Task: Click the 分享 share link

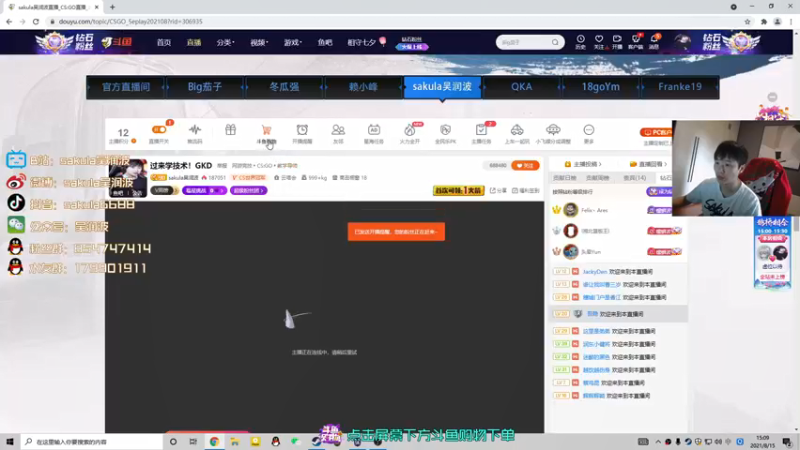Action: (498, 190)
